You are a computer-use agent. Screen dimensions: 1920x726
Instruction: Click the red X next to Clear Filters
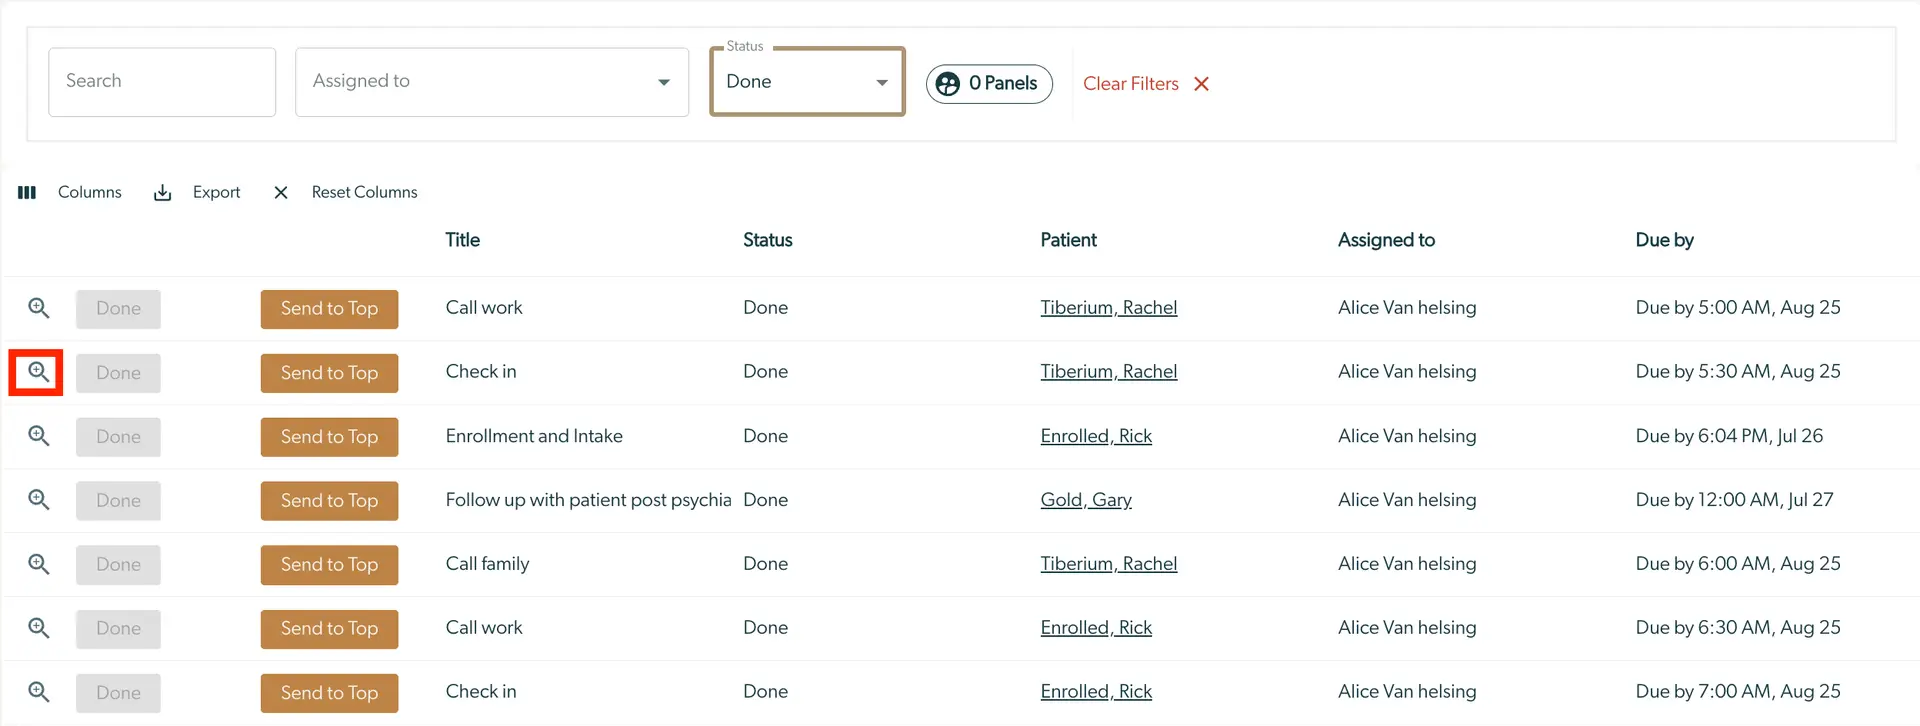(x=1201, y=84)
